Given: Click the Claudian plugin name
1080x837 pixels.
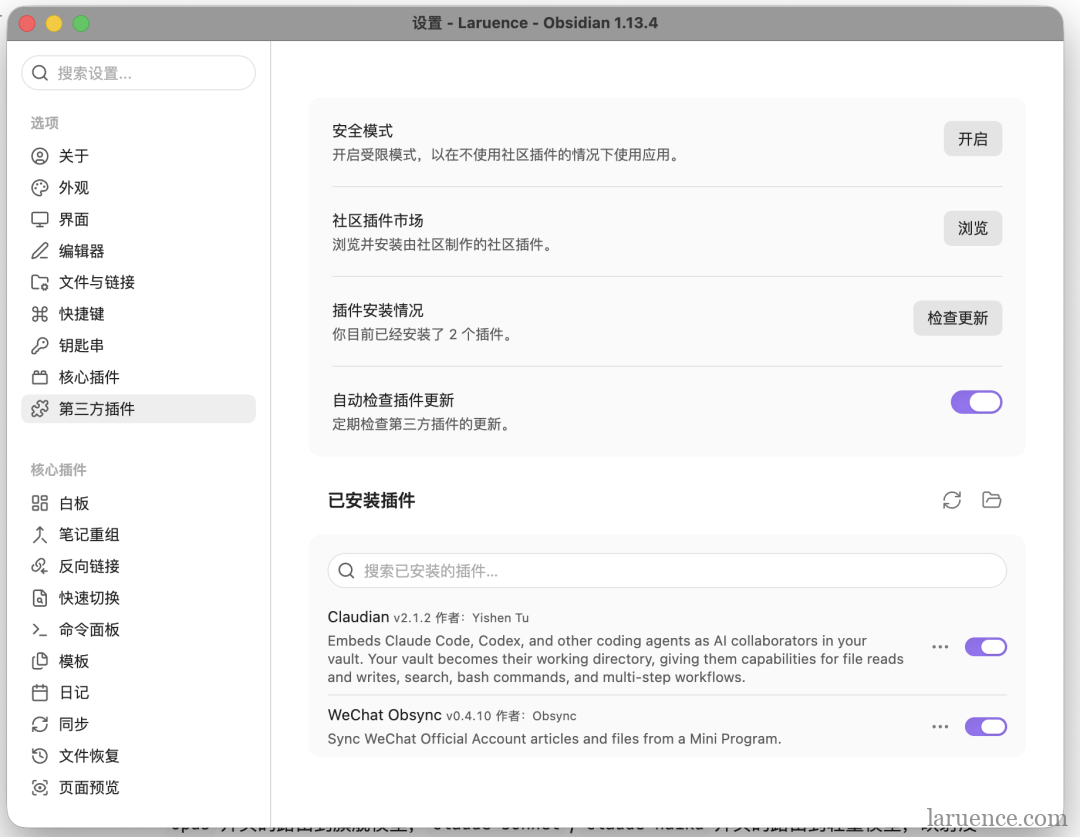Looking at the screenshot, I should pyautogui.click(x=358, y=617).
